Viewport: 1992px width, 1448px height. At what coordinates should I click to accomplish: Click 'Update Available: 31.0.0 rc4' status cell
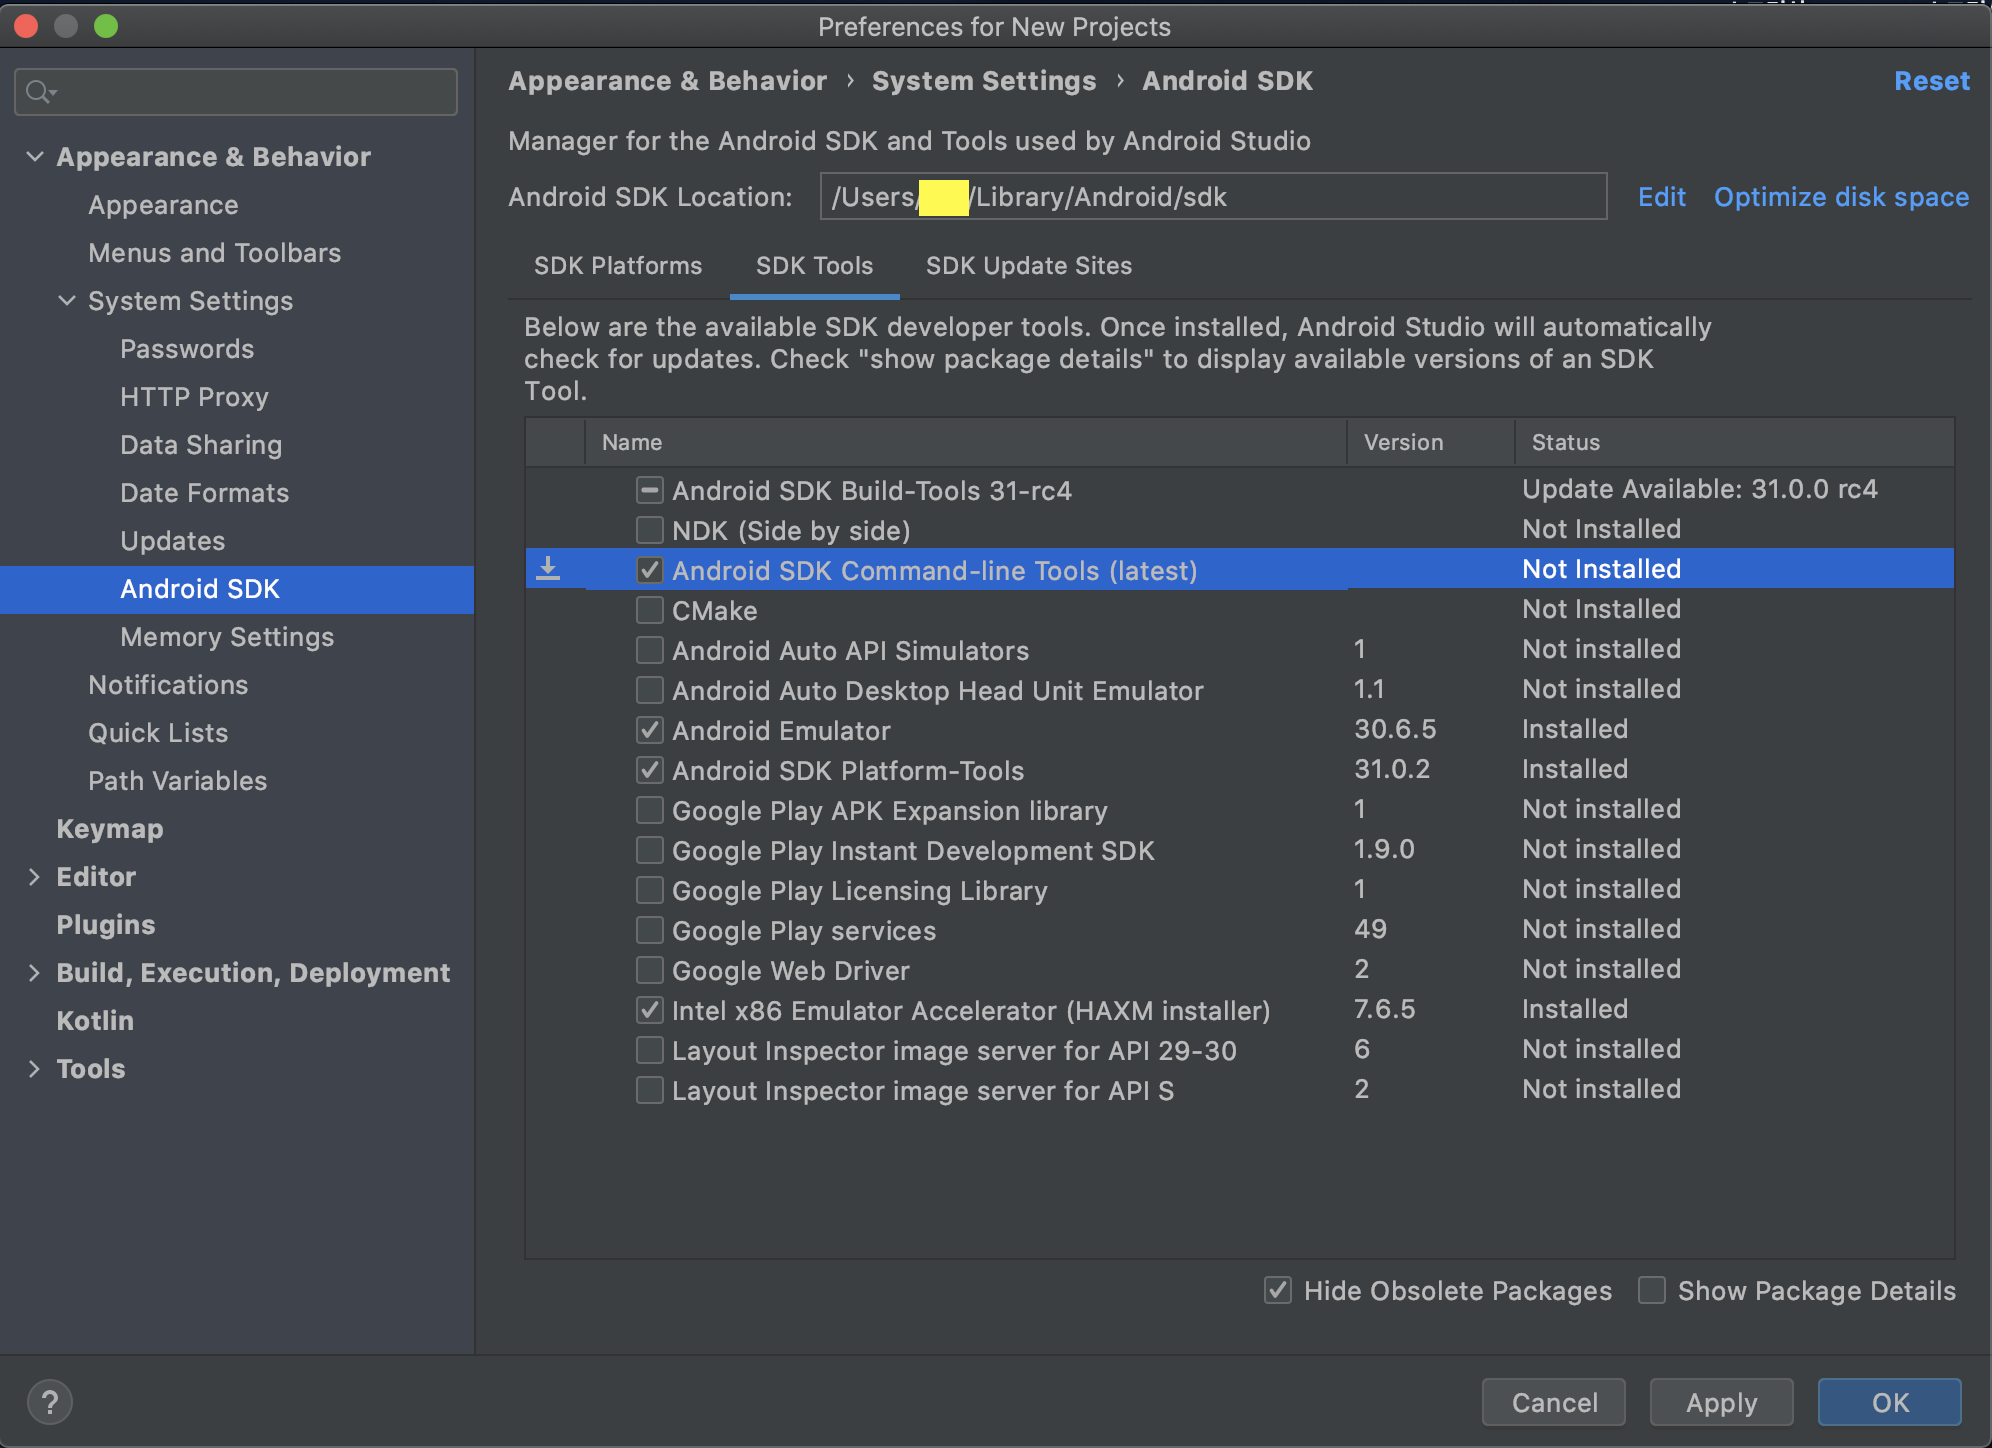1699,489
